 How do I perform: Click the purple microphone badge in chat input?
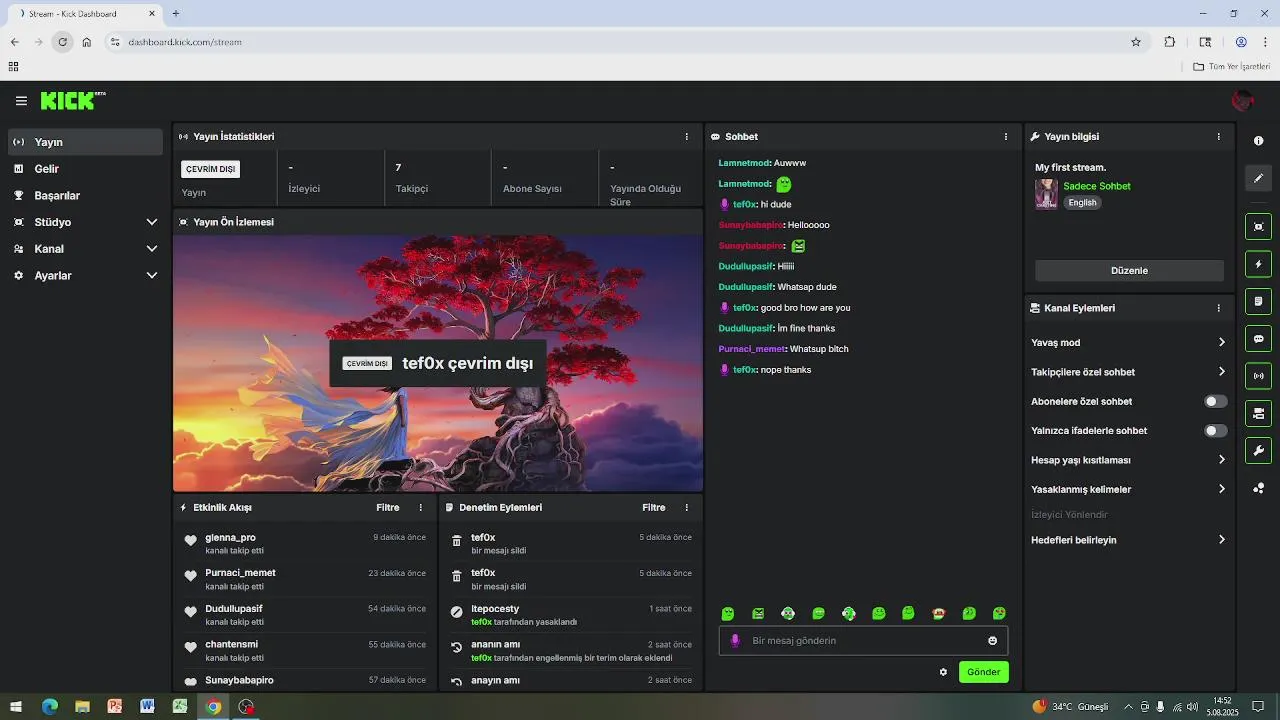pos(735,641)
